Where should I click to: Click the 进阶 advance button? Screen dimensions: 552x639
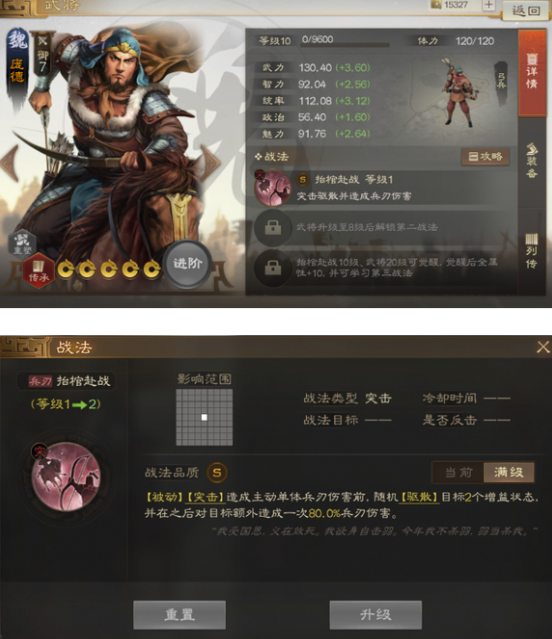188,264
